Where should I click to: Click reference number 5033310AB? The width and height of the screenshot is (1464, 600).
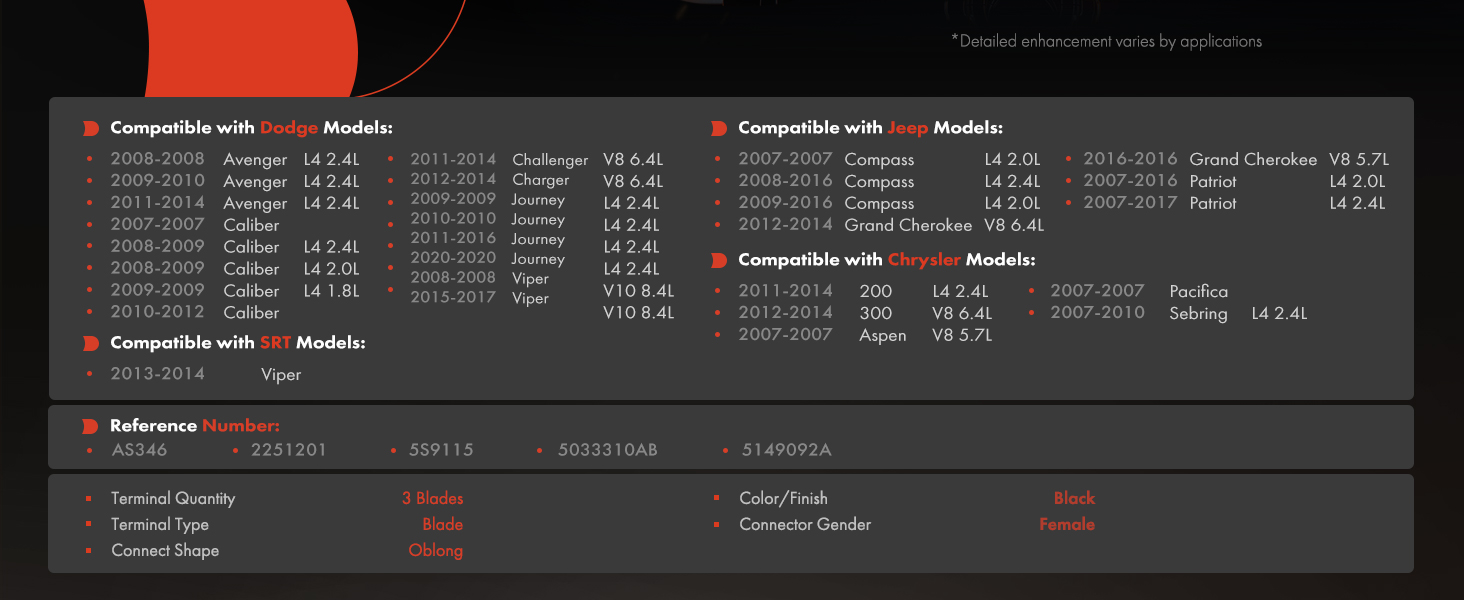(608, 450)
